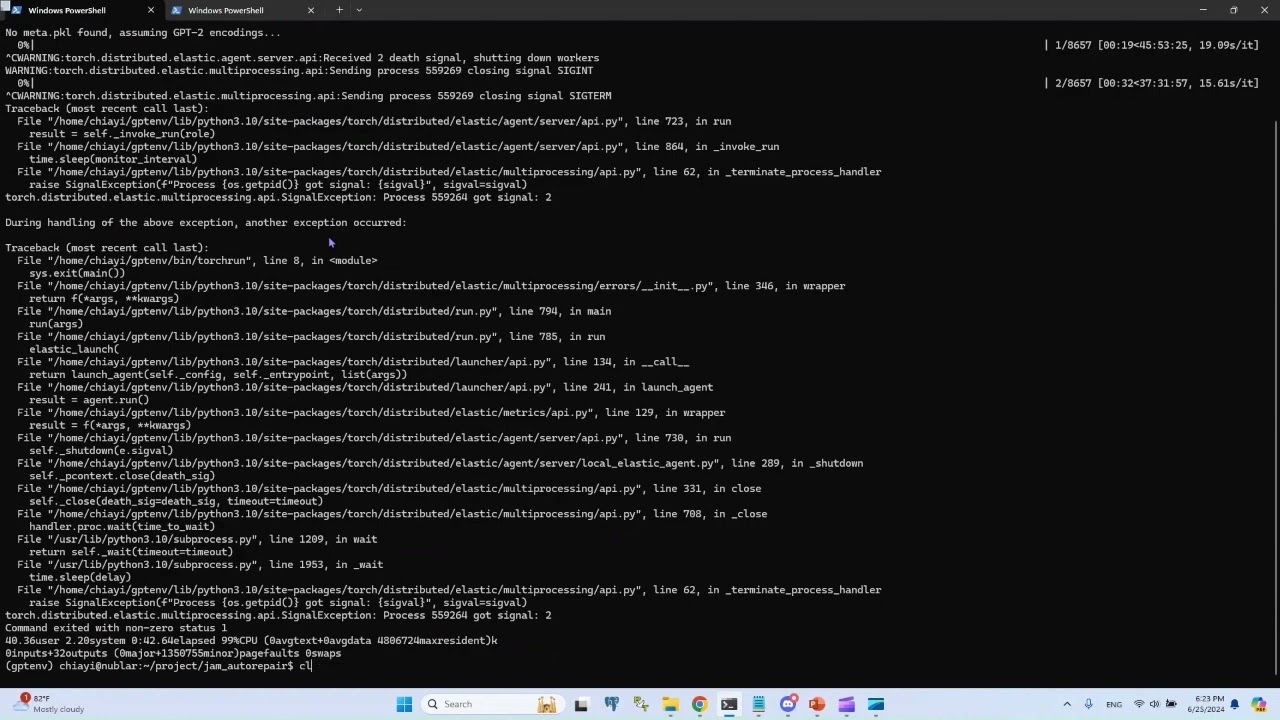
Task: Open the purple clapperboard video app in taskbar
Action: (x=846, y=704)
